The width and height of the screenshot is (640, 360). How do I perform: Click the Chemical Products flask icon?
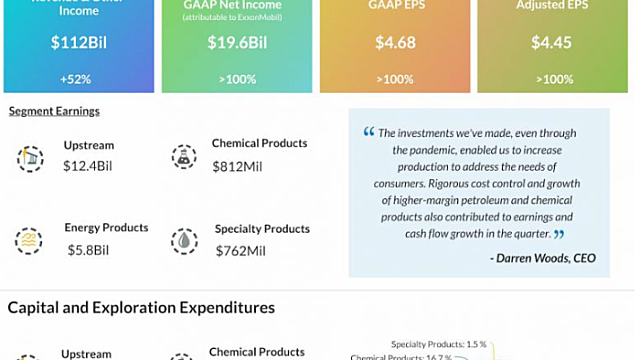tap(184, 157)
